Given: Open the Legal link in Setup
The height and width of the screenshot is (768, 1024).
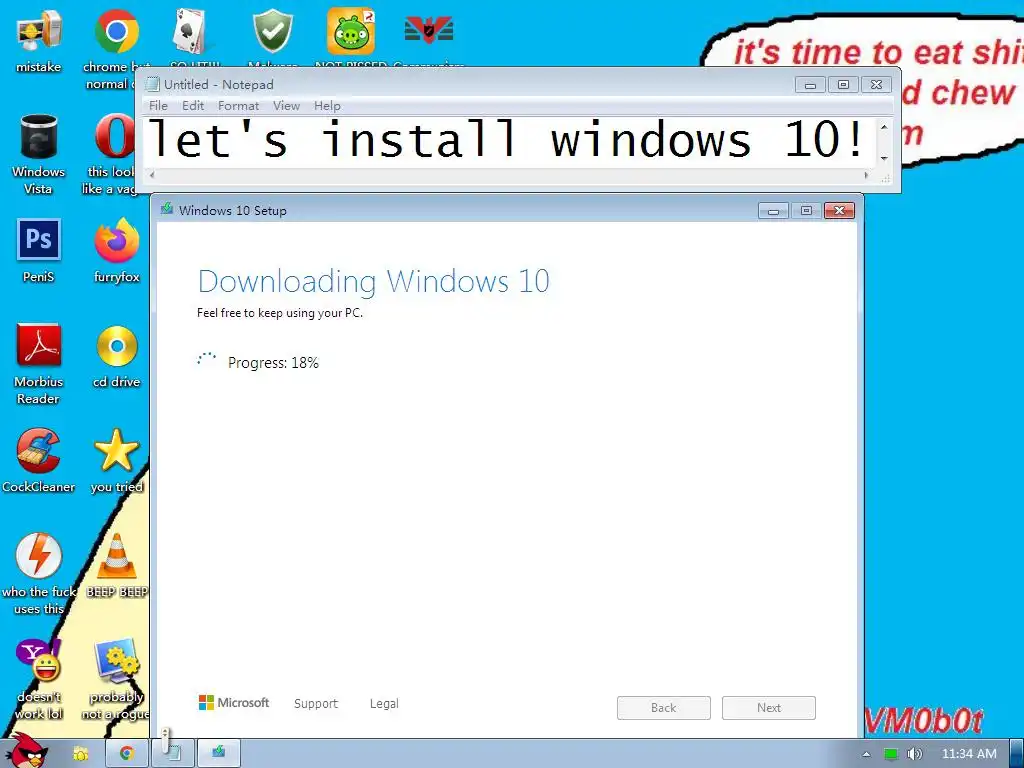Looking at the screenshot, I should click(384, 703).
